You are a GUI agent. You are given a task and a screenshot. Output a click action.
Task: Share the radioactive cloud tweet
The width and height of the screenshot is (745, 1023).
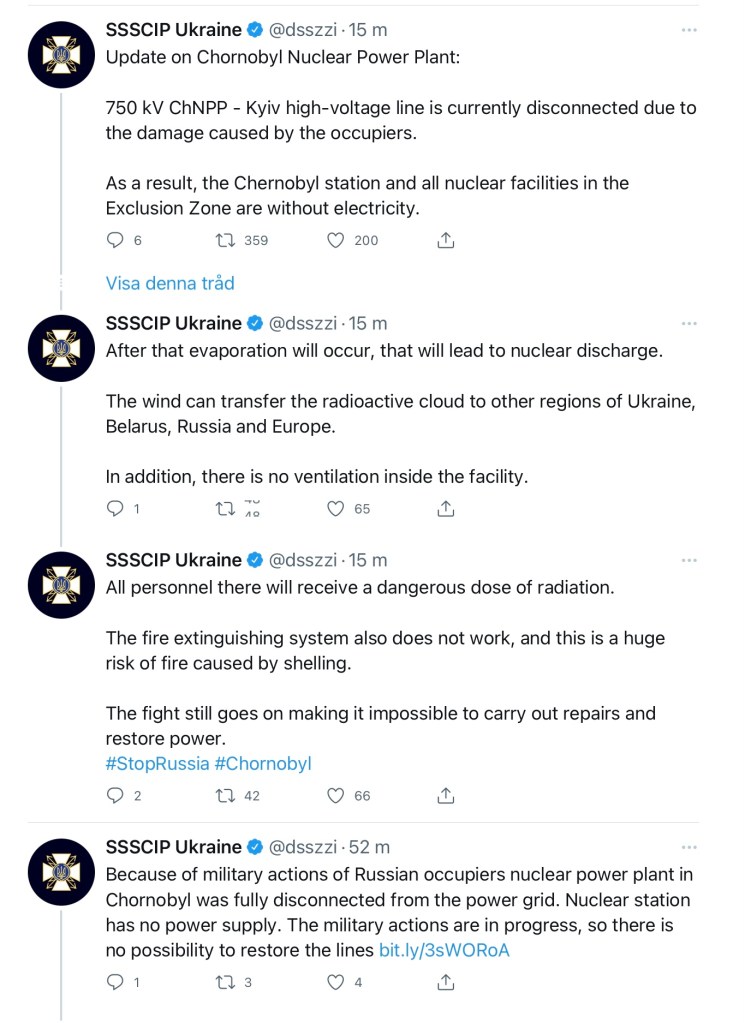coord(446,508)
